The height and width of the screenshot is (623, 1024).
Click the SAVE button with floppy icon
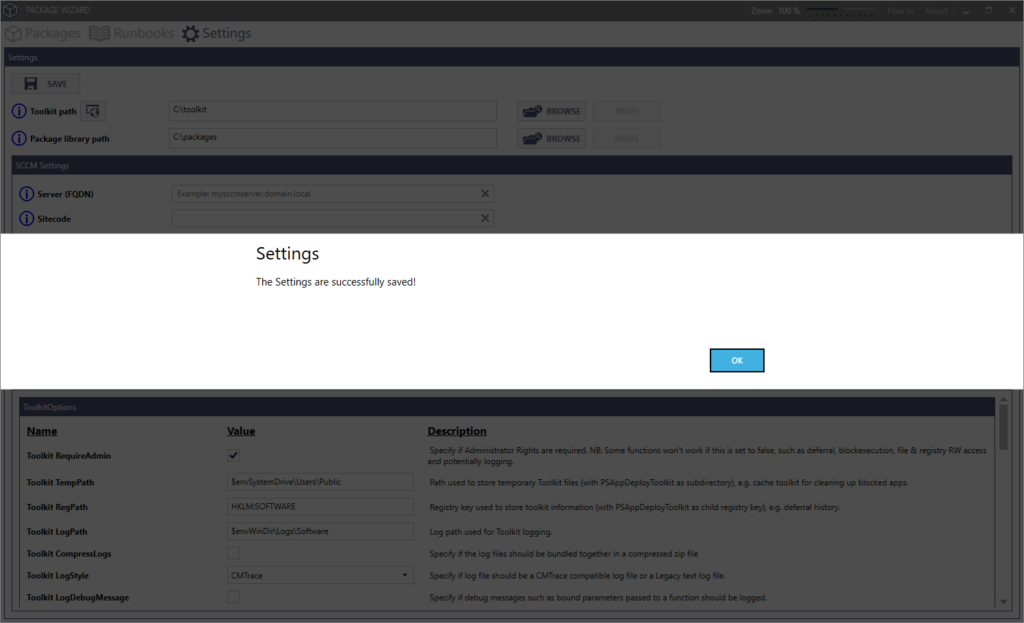click(46, 84)
